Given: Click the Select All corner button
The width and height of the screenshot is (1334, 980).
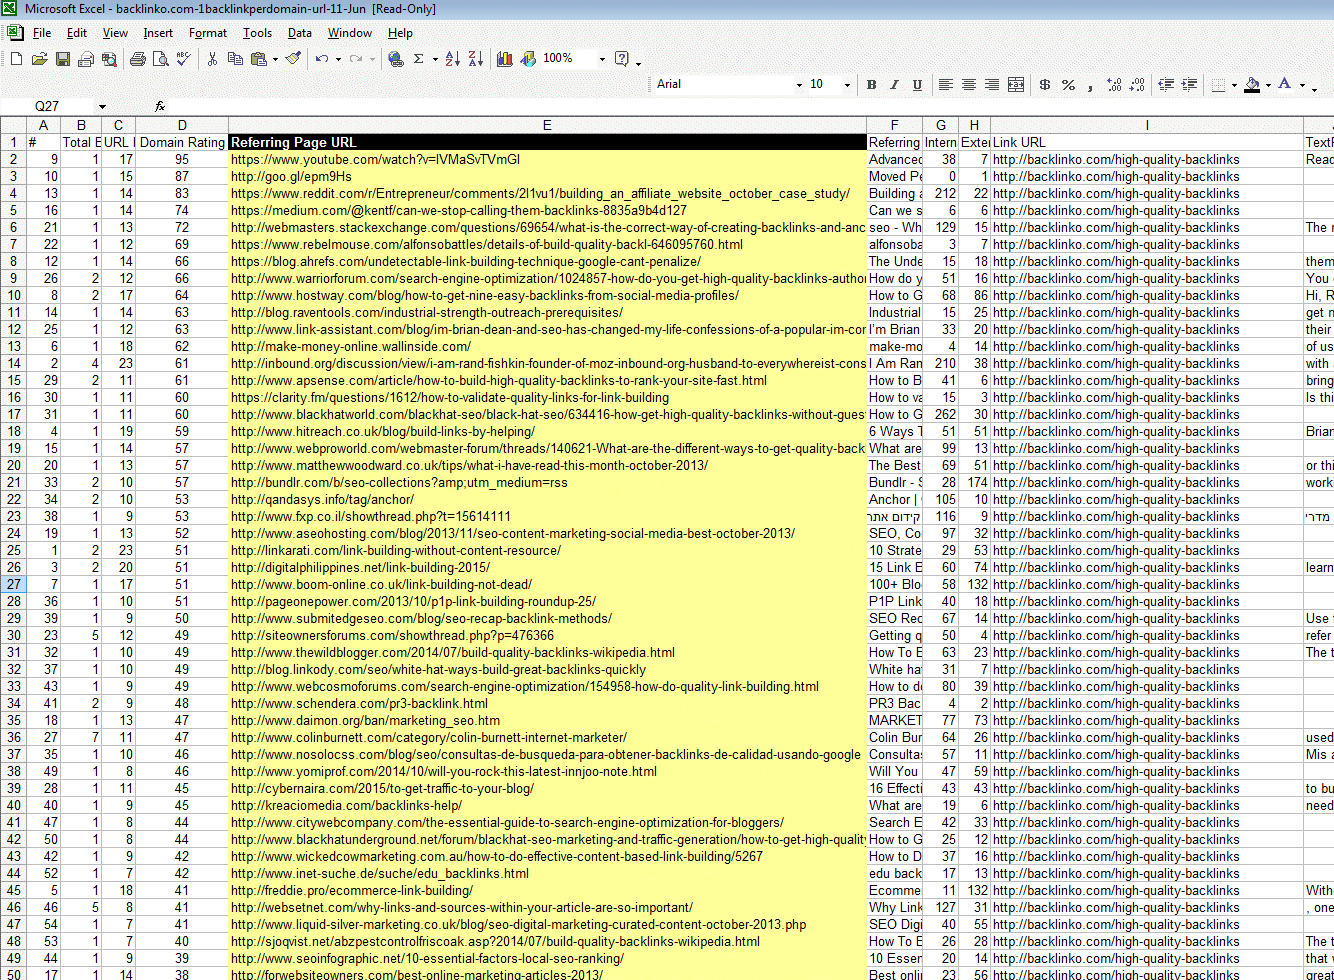Looking at the screenshot, I should (13, 125).
